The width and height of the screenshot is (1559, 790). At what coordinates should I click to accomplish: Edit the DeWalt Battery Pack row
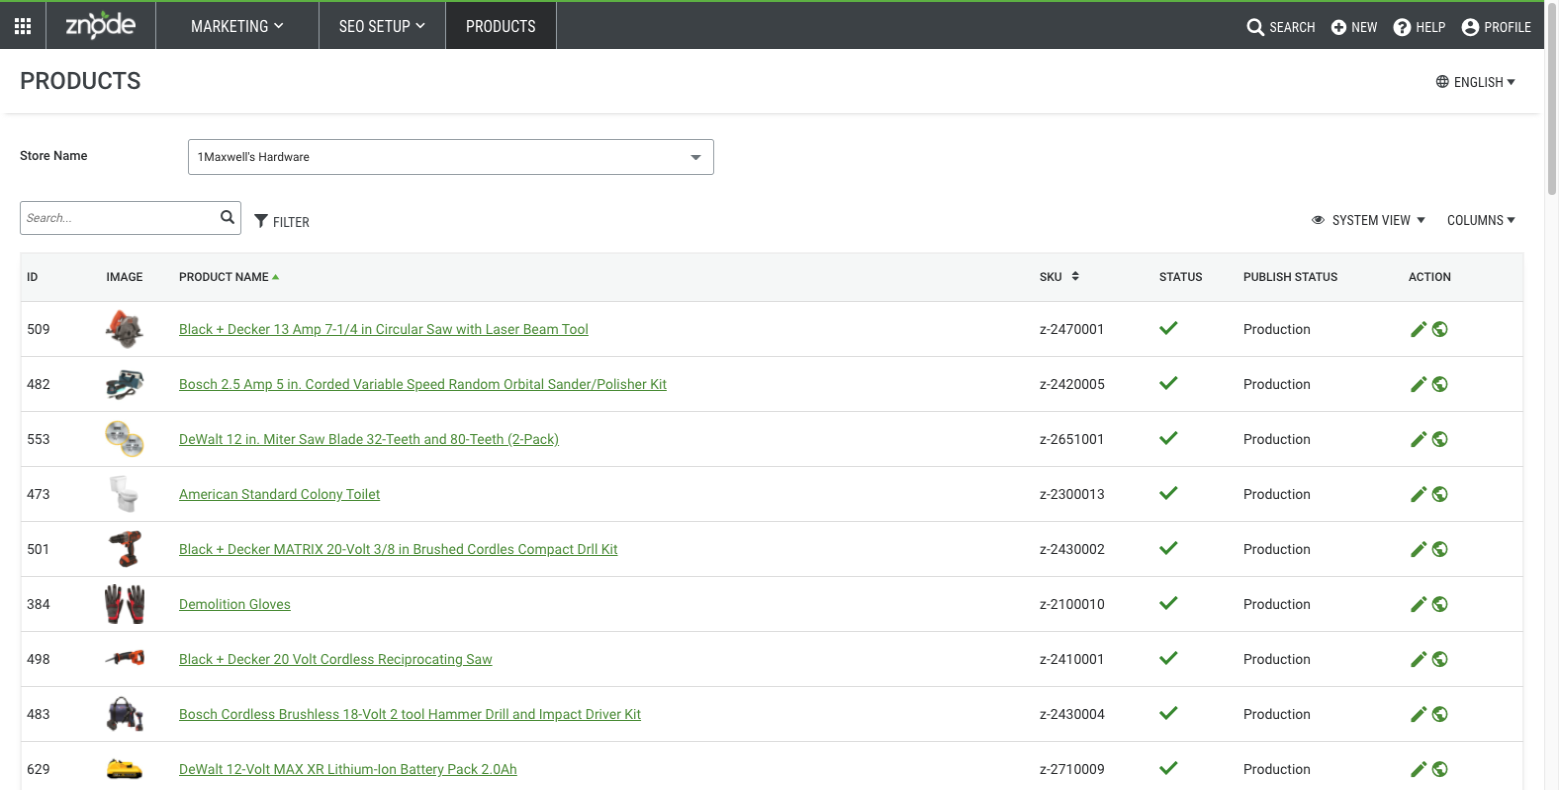1418,769
